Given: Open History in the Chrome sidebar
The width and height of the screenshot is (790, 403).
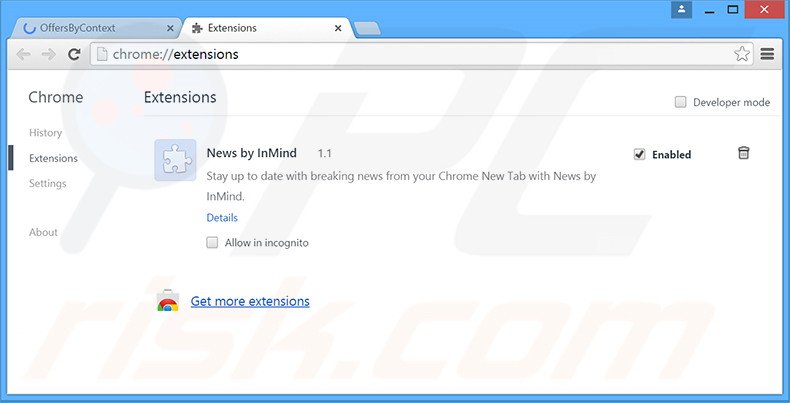Looking at the screenshot, I should tap(45, 133).
